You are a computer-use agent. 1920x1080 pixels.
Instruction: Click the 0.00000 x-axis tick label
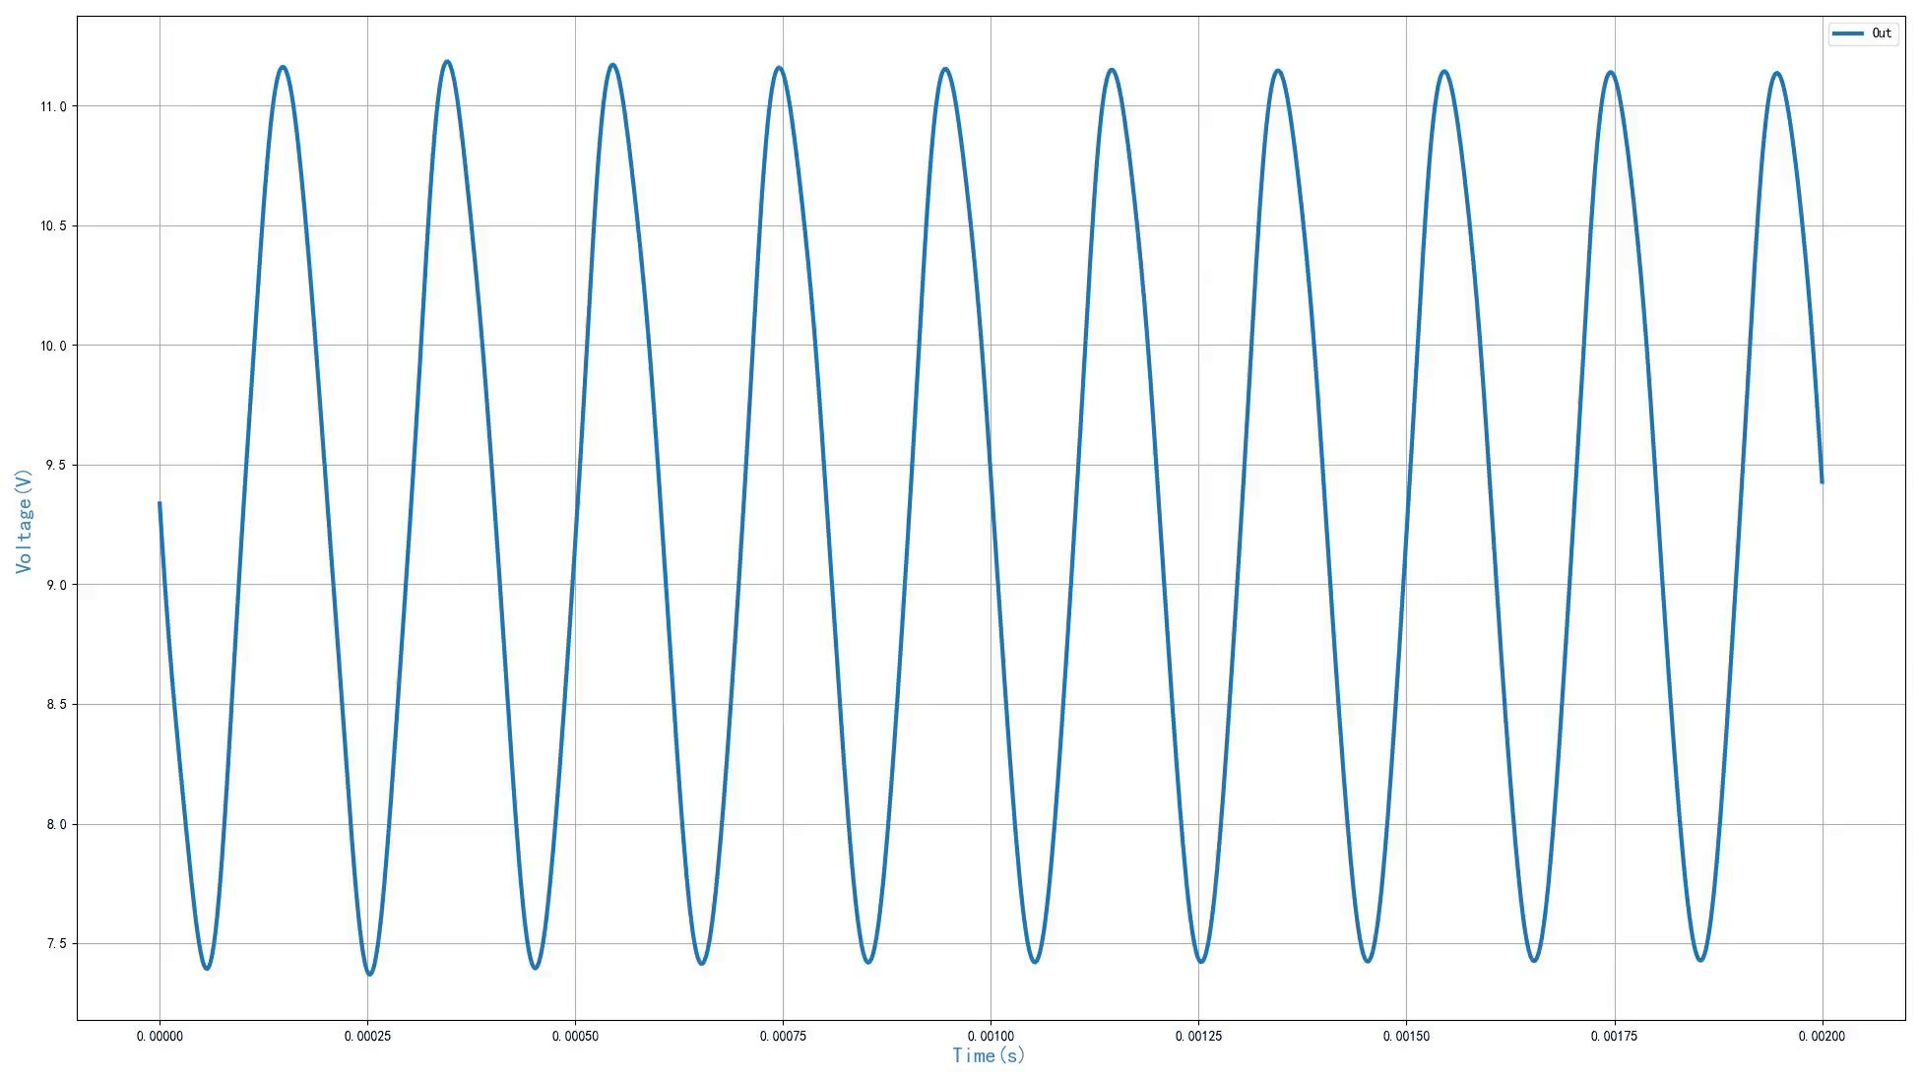[159, 1037]
